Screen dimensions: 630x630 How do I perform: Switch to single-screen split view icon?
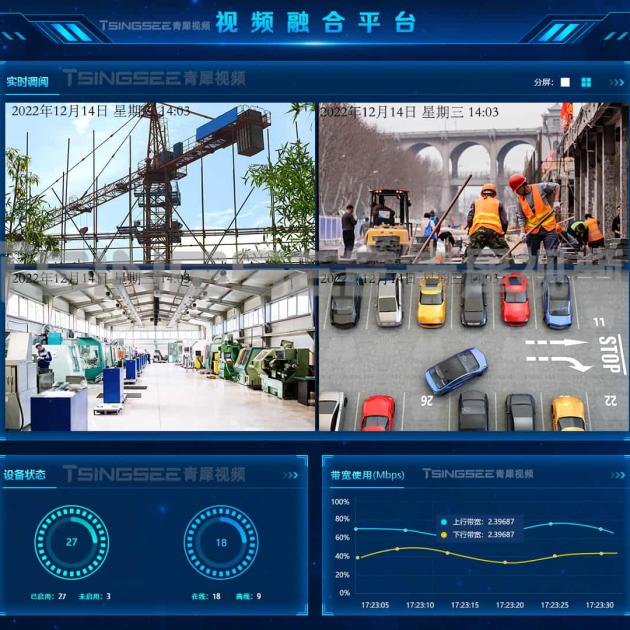click(x=565, y=82)
